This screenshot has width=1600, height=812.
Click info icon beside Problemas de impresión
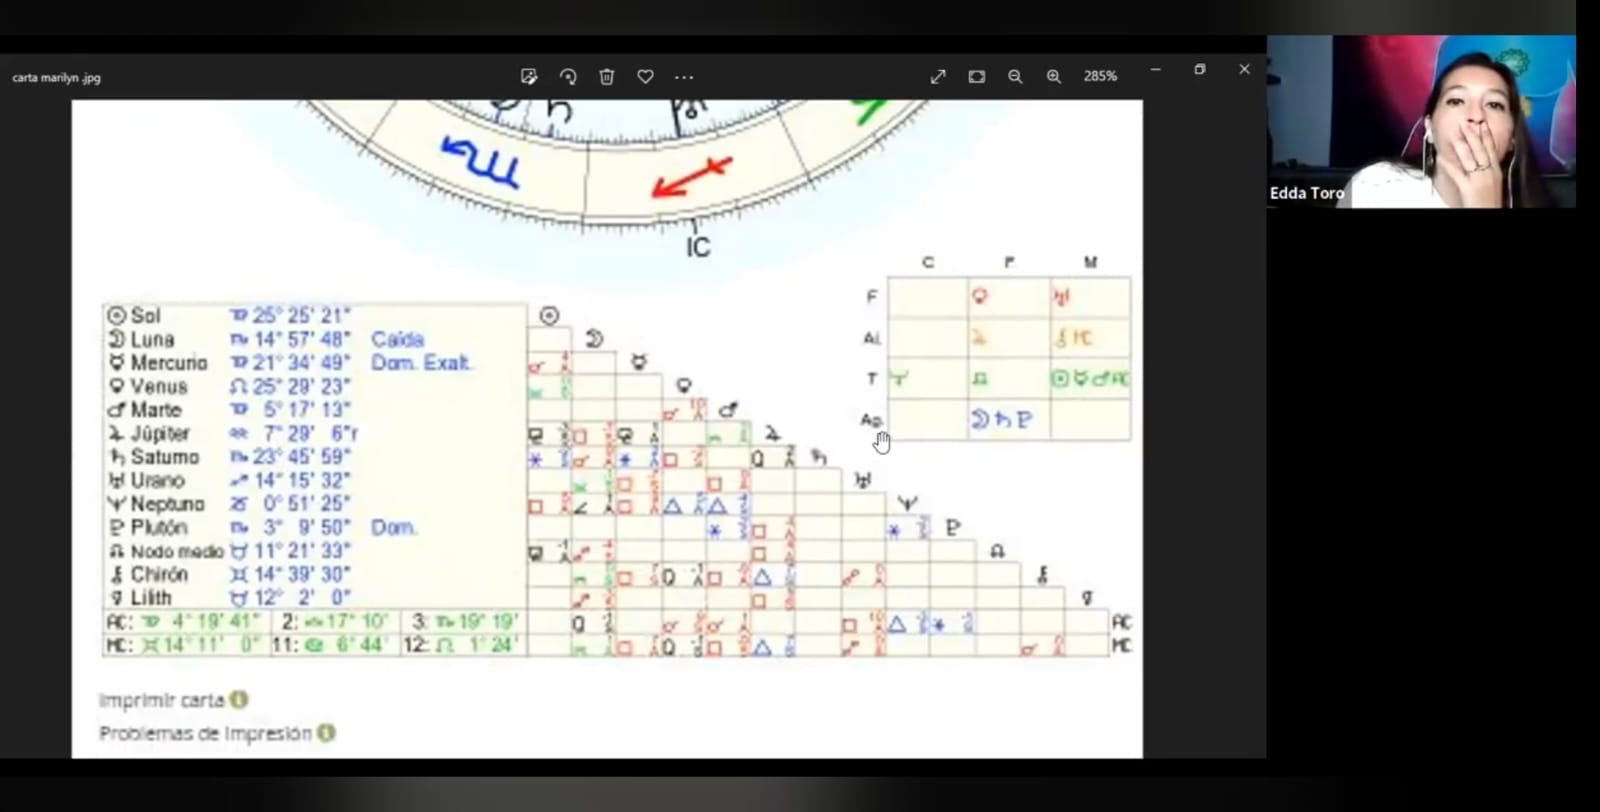point(326,733)
